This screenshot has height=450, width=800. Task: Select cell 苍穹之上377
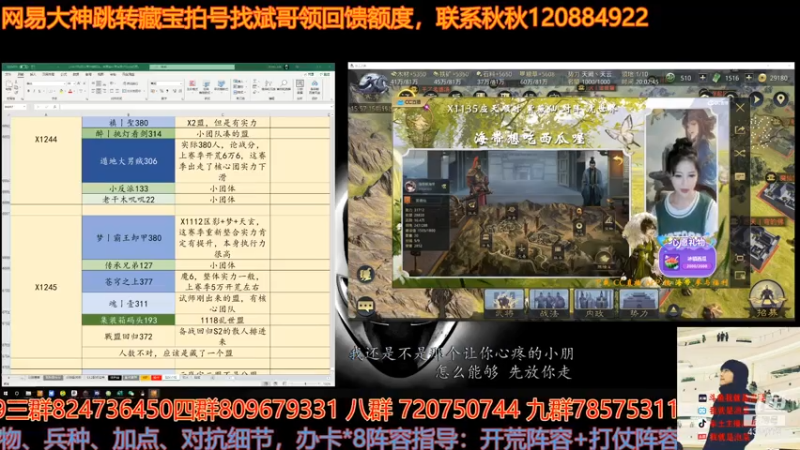(128, 282)
